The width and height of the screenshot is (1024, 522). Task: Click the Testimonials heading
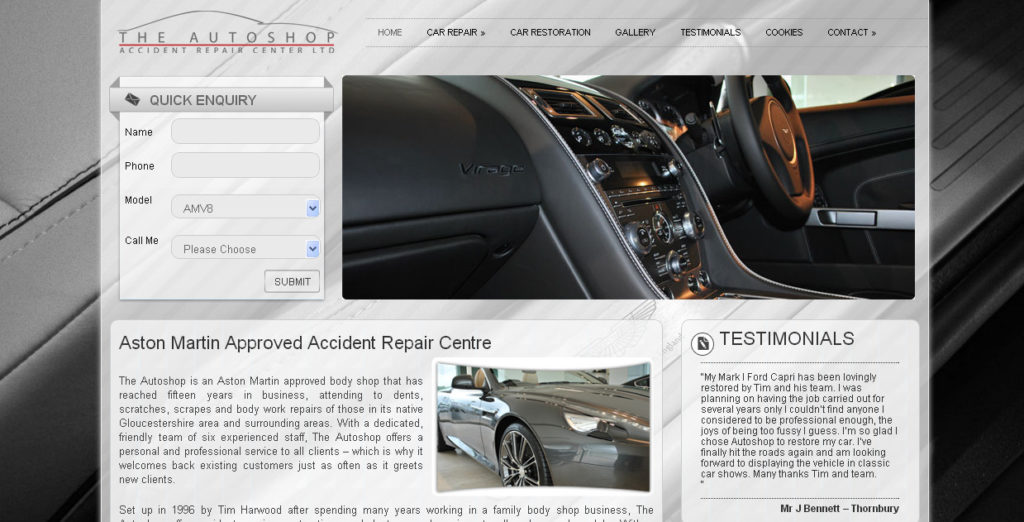787,338
